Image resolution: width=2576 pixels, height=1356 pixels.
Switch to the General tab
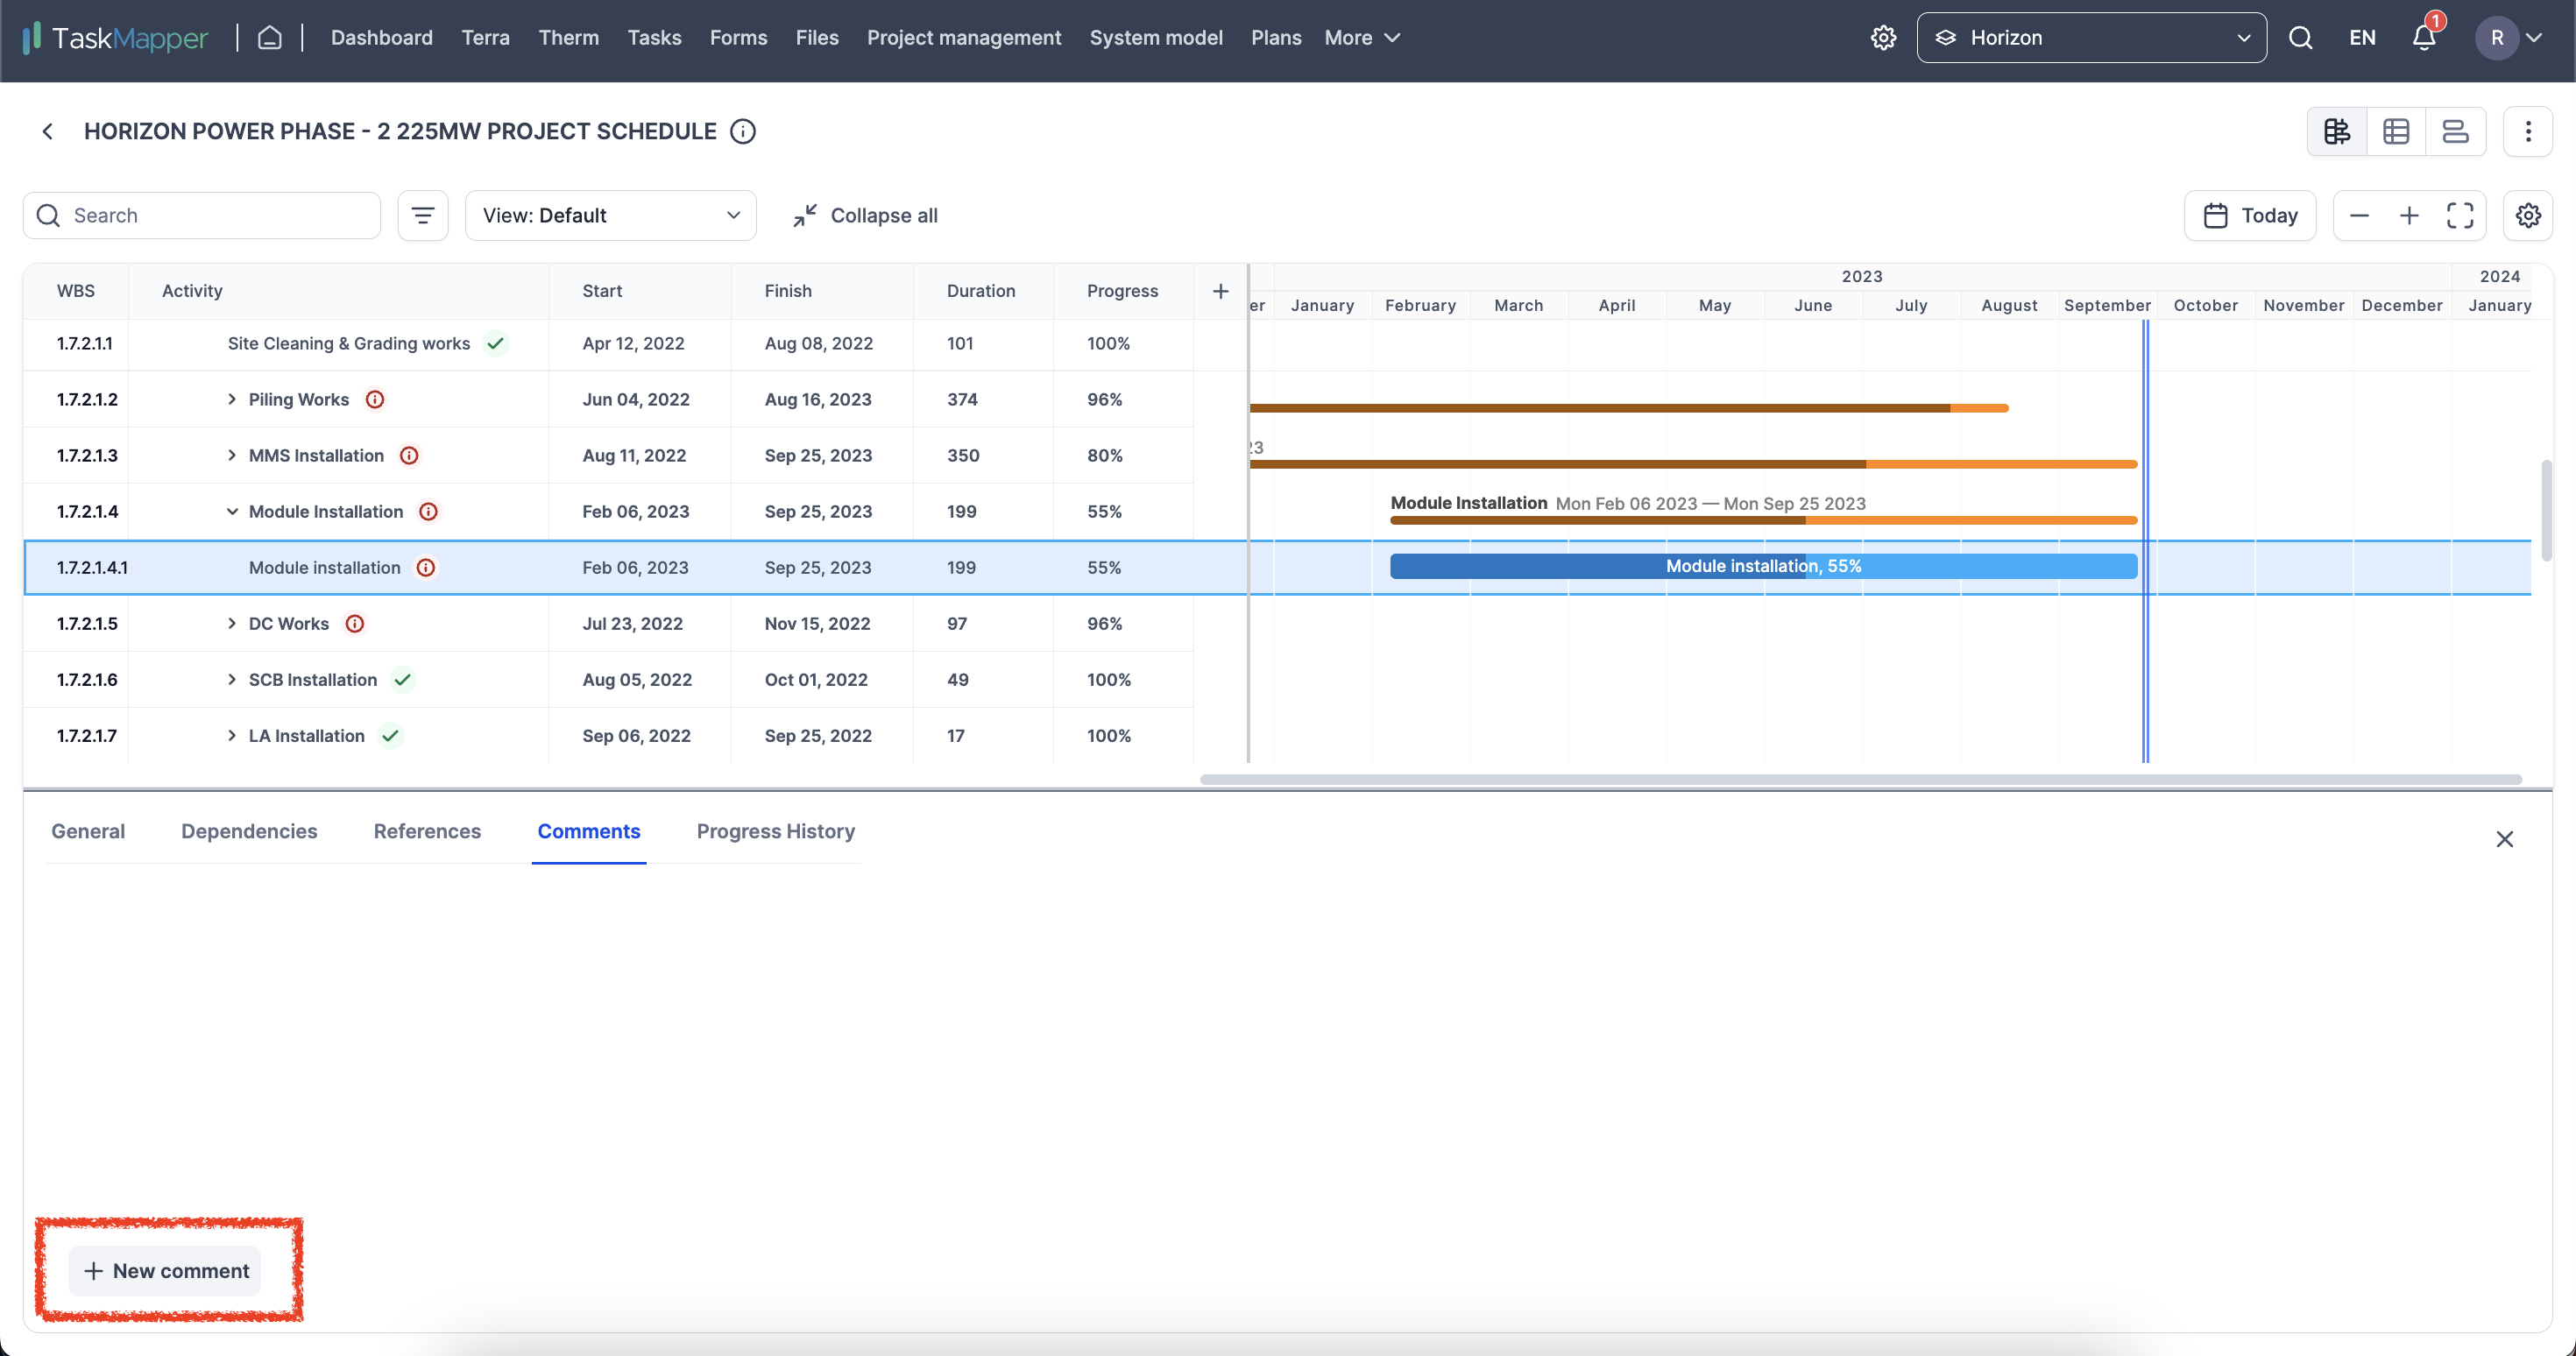[x=88, y=832]
